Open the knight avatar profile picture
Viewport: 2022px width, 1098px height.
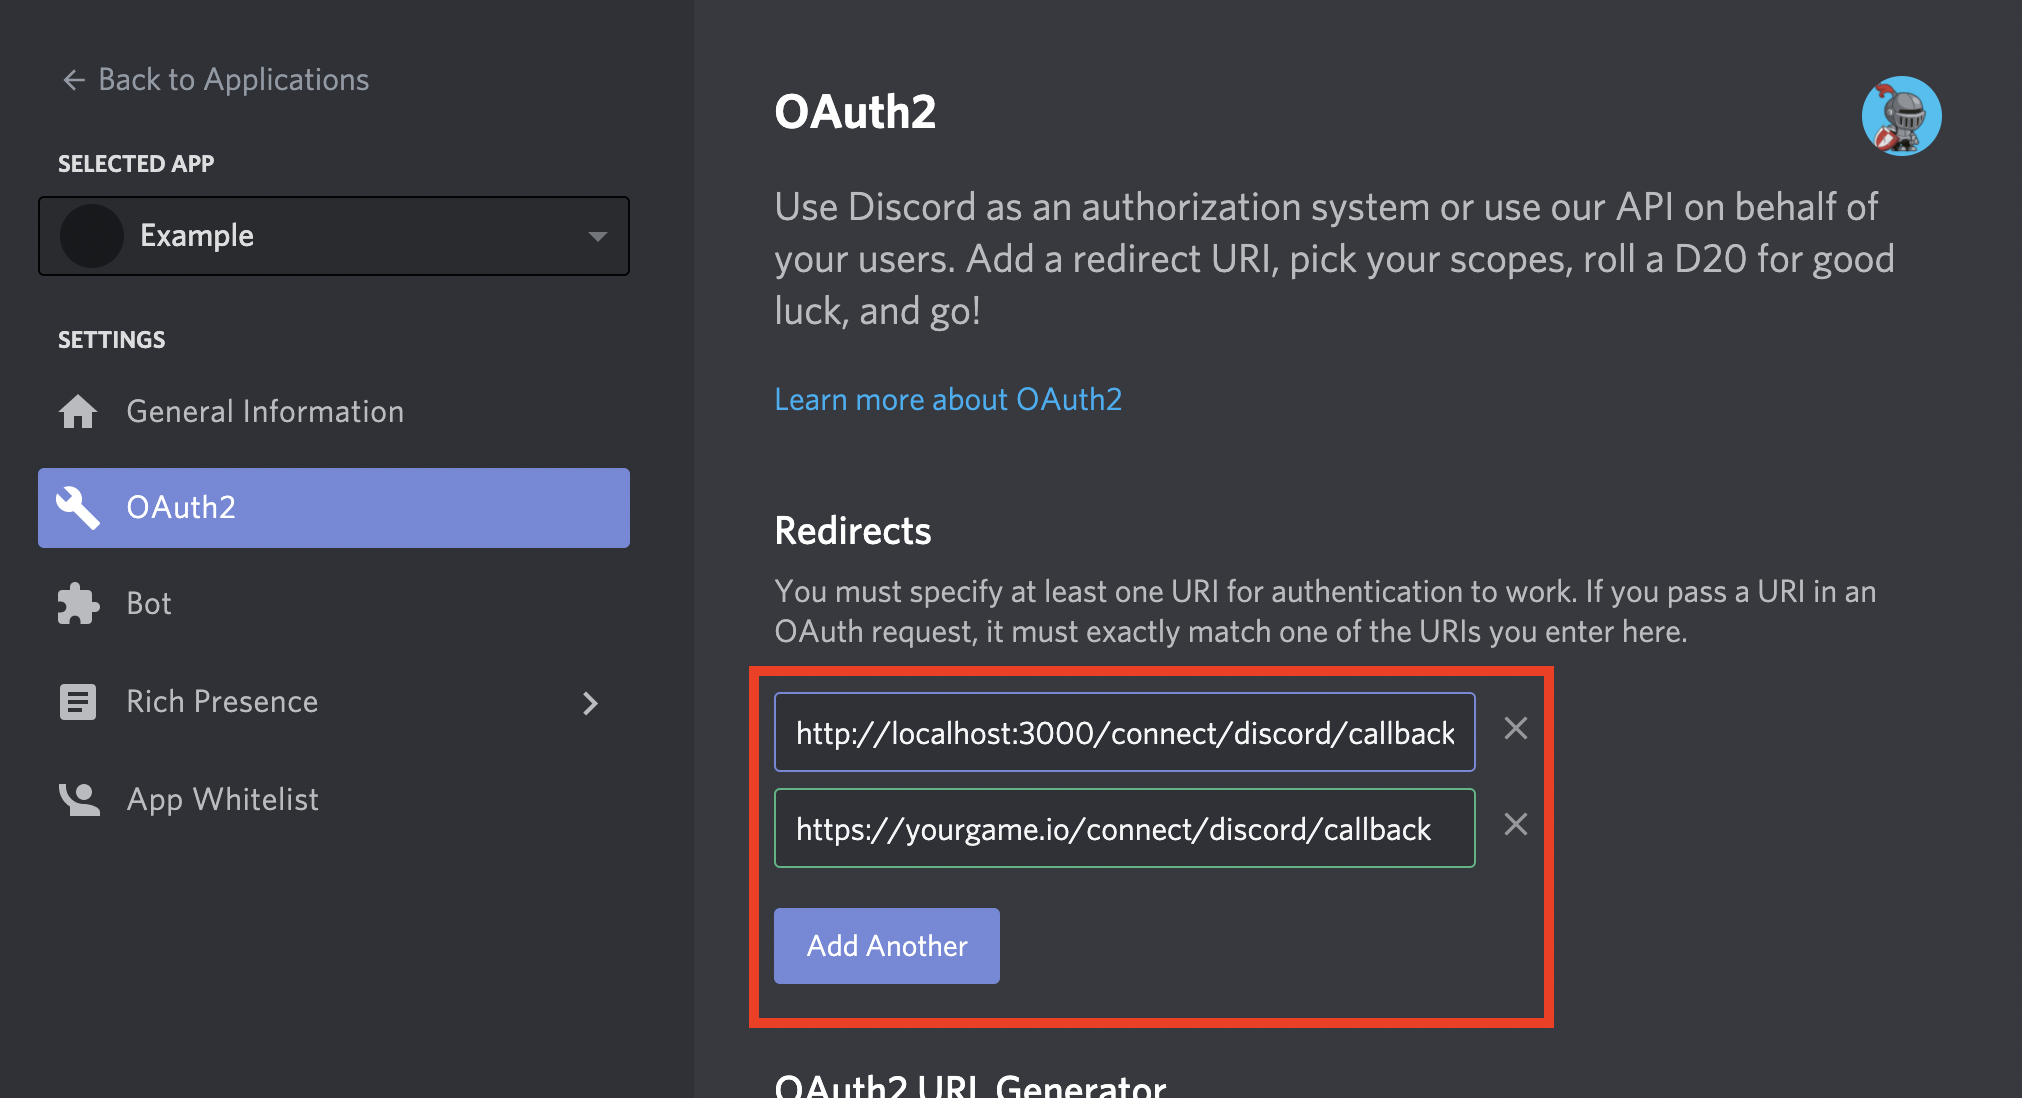1901,116
